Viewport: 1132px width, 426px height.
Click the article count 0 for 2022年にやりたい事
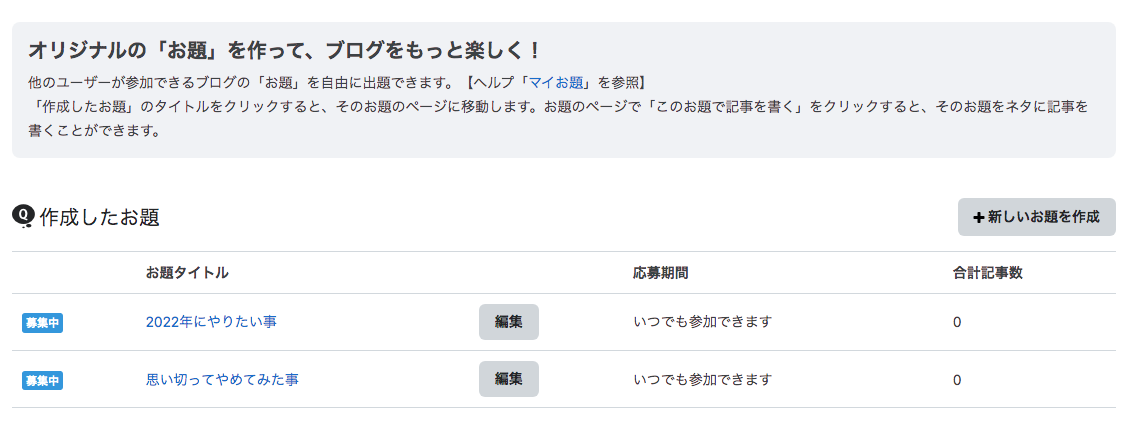coord(957,323)
